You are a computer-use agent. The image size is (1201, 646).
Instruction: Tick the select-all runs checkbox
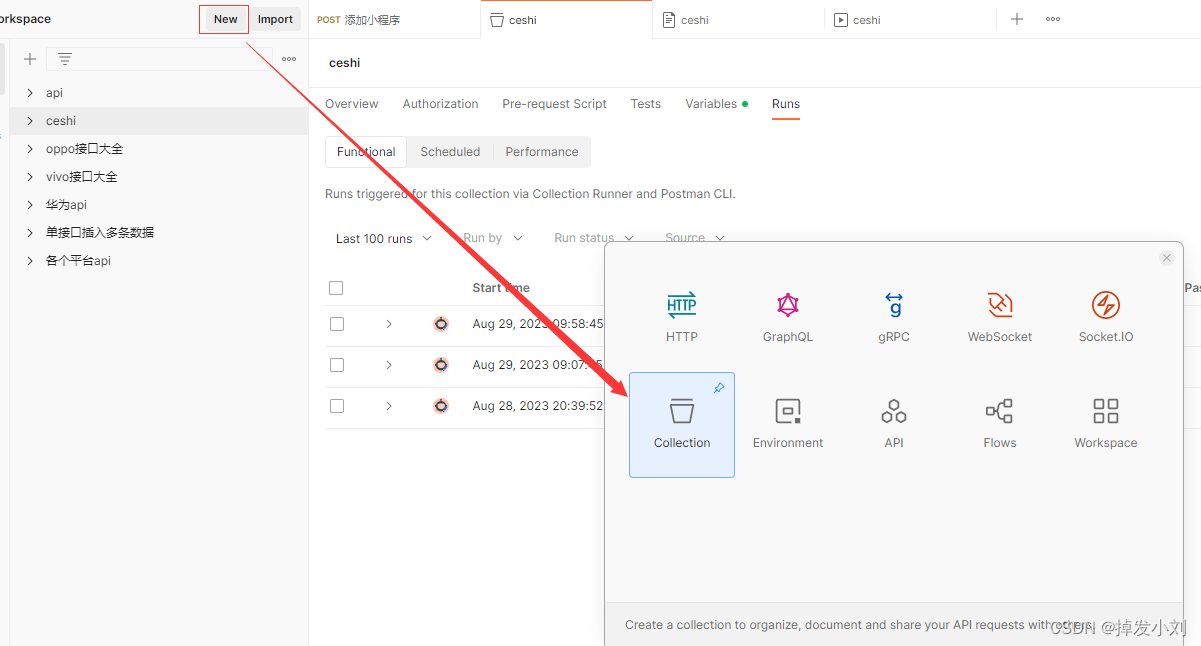[x=336, y=288]
